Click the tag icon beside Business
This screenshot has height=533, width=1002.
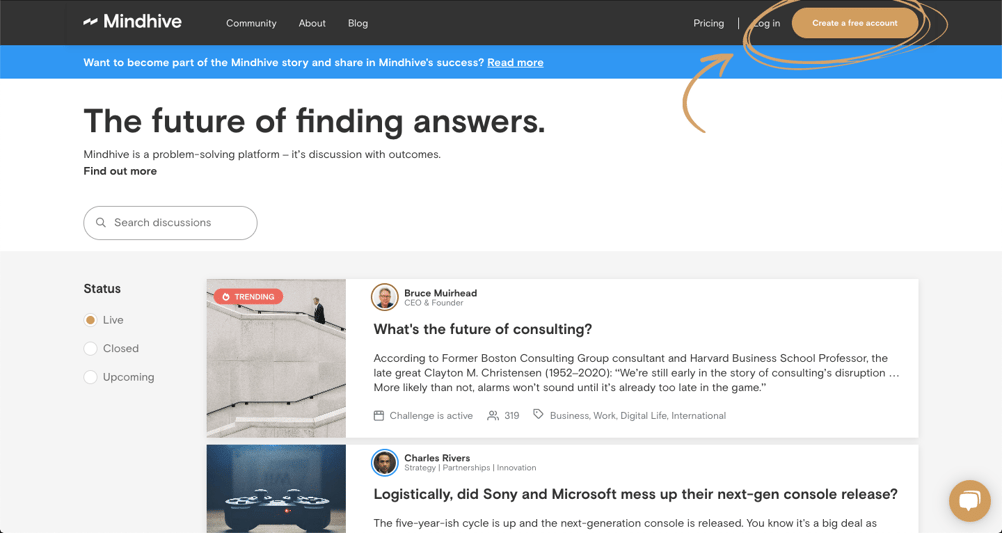pyautogui.click(x=538, y=415)
